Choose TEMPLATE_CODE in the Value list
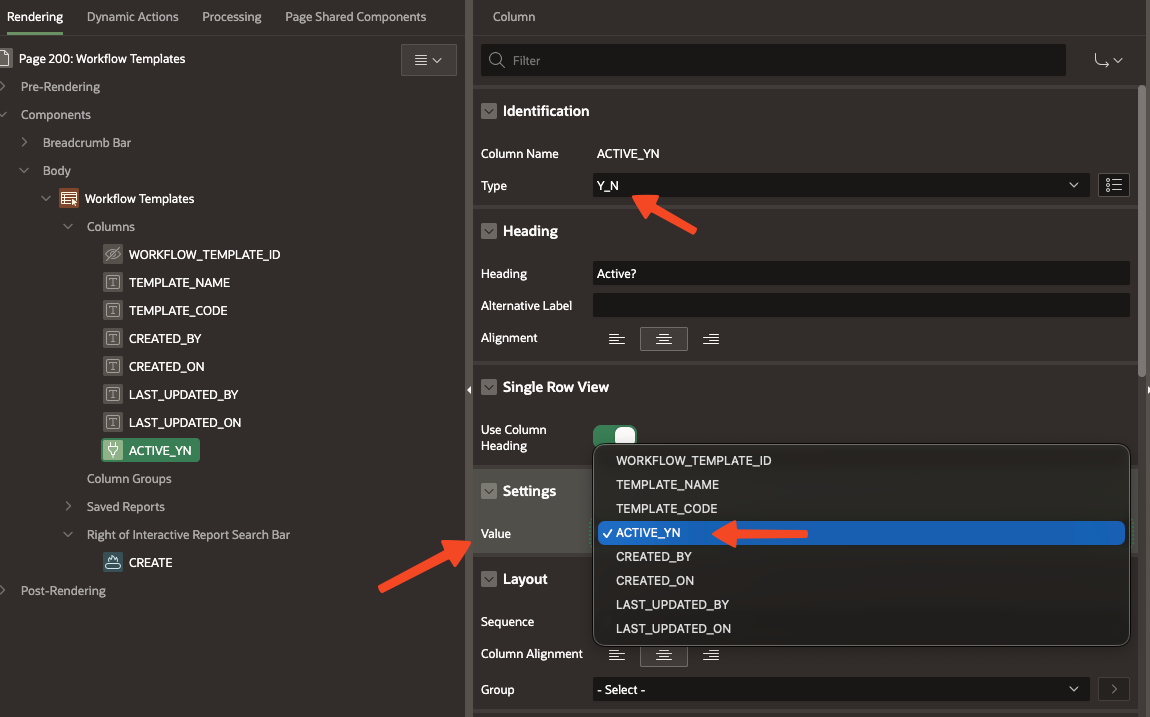 (861, 509)
